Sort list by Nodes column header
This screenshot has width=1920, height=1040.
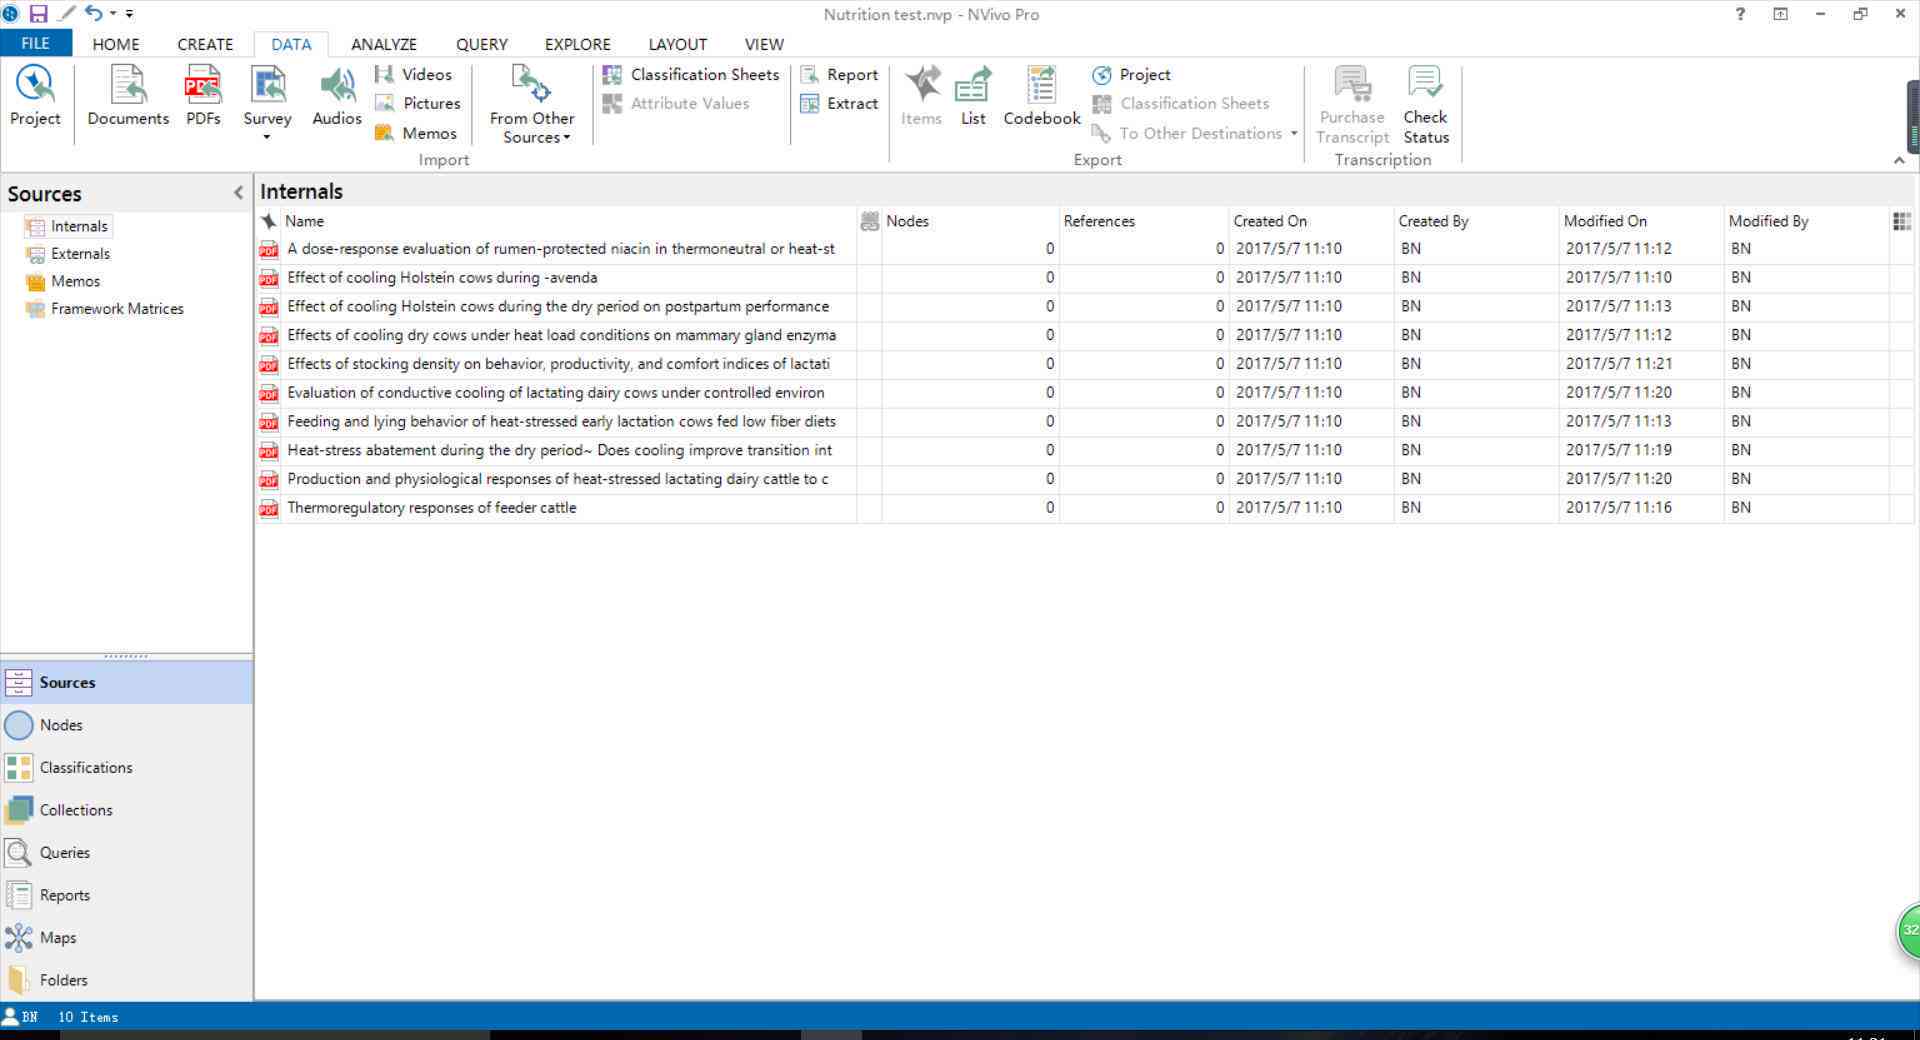point(970,221)
